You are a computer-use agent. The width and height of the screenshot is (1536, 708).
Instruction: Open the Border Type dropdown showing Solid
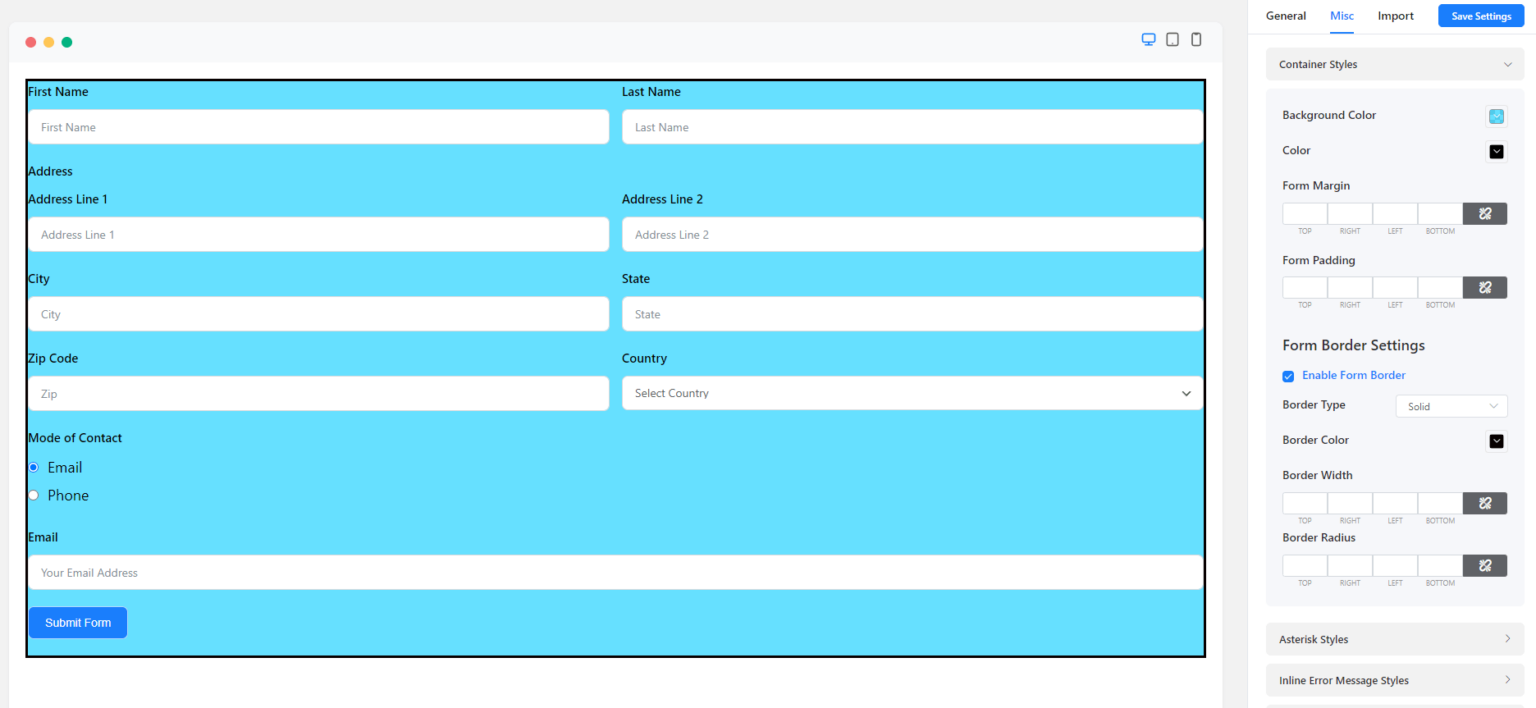pyautogui.click(x=1451, y=406)
